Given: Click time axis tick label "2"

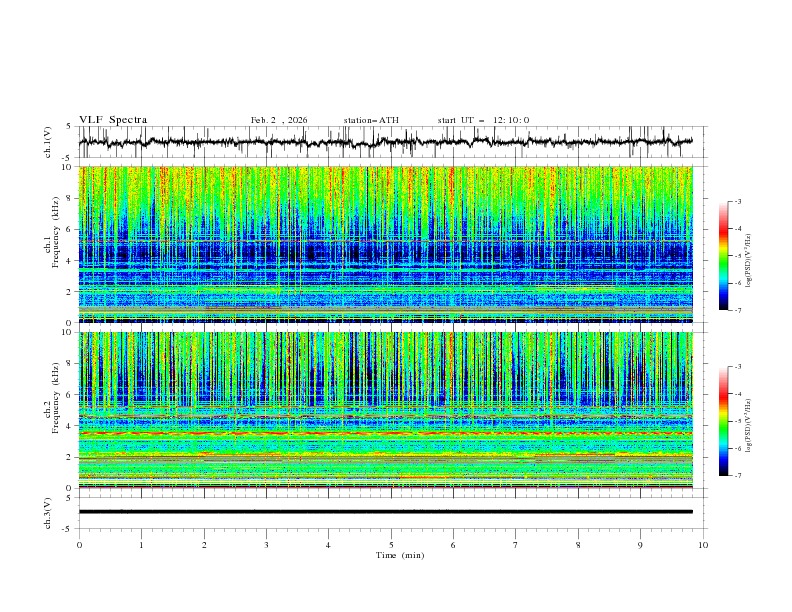Looking at the screenshot, I should (x=204, y=545).
